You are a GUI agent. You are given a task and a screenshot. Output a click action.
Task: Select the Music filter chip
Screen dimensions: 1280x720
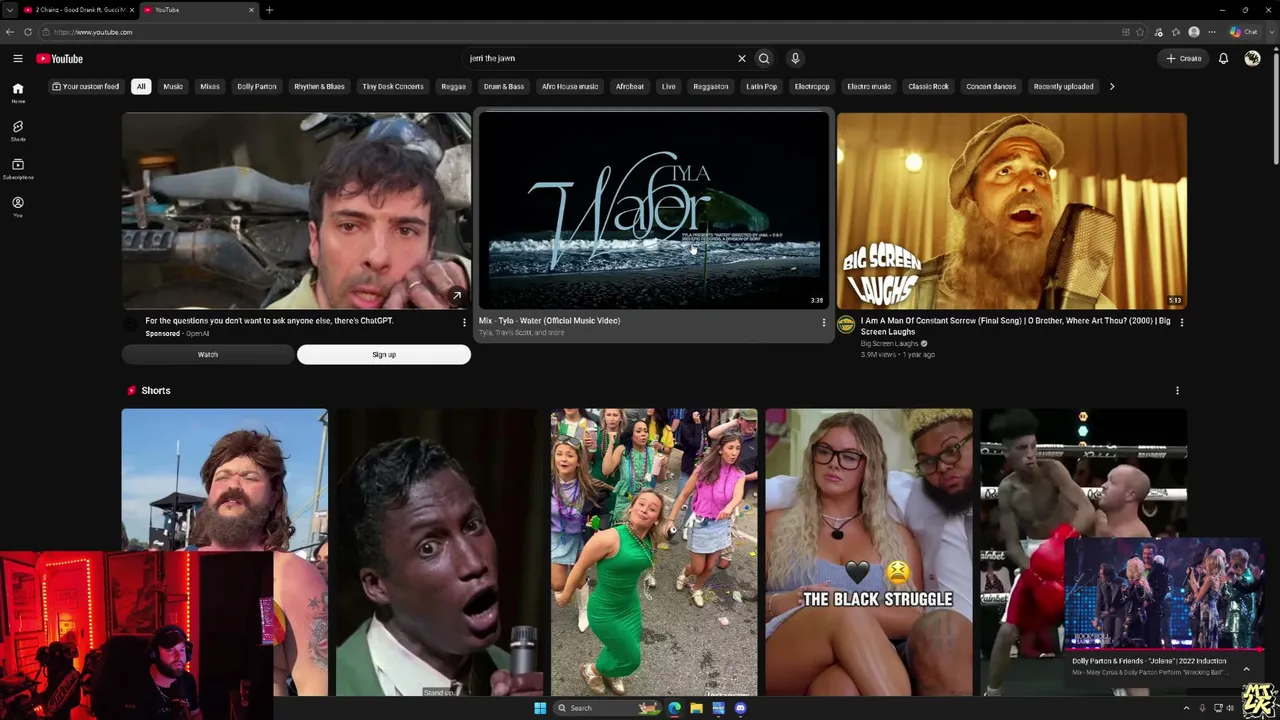[x=173, y=87]
